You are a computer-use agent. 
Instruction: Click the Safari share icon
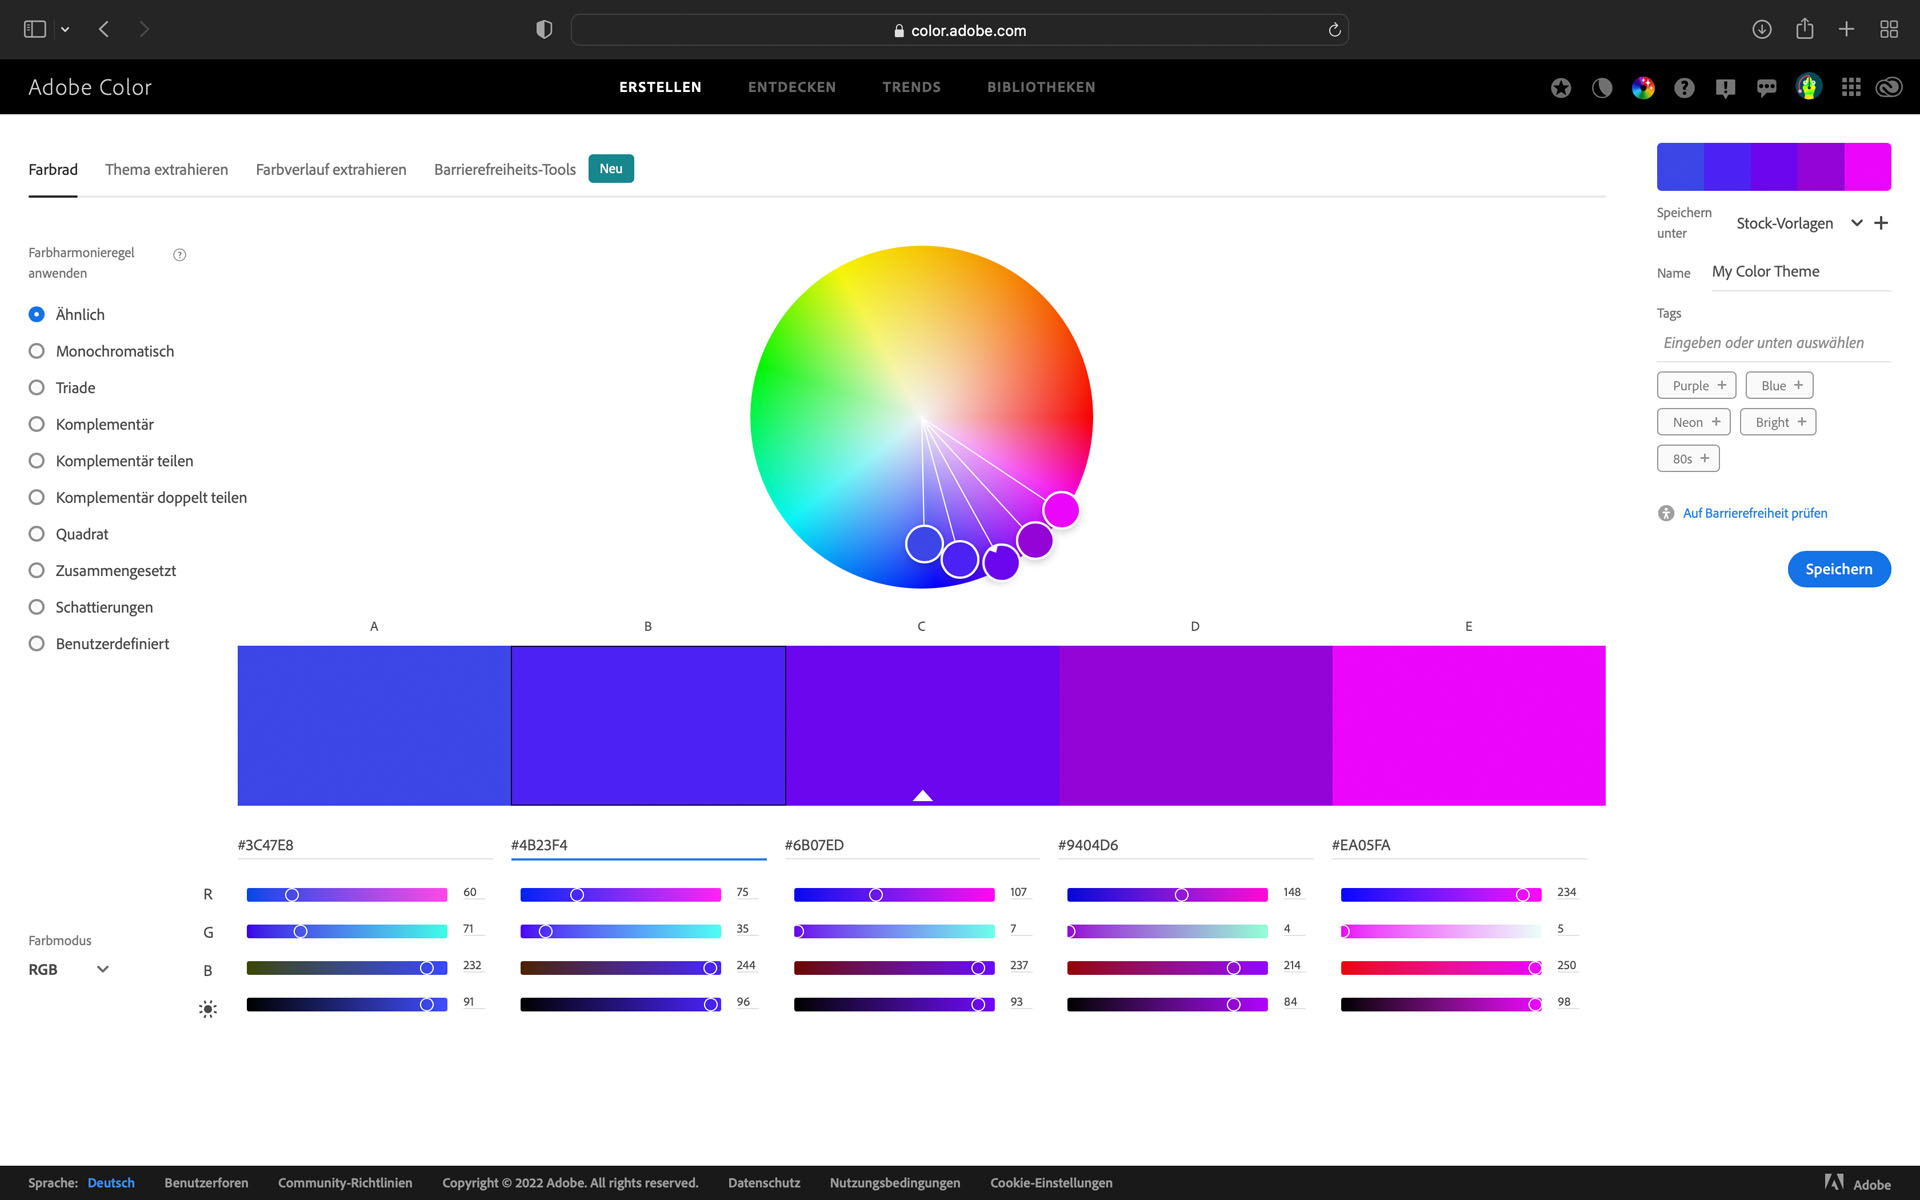[x=1805, y=29]
